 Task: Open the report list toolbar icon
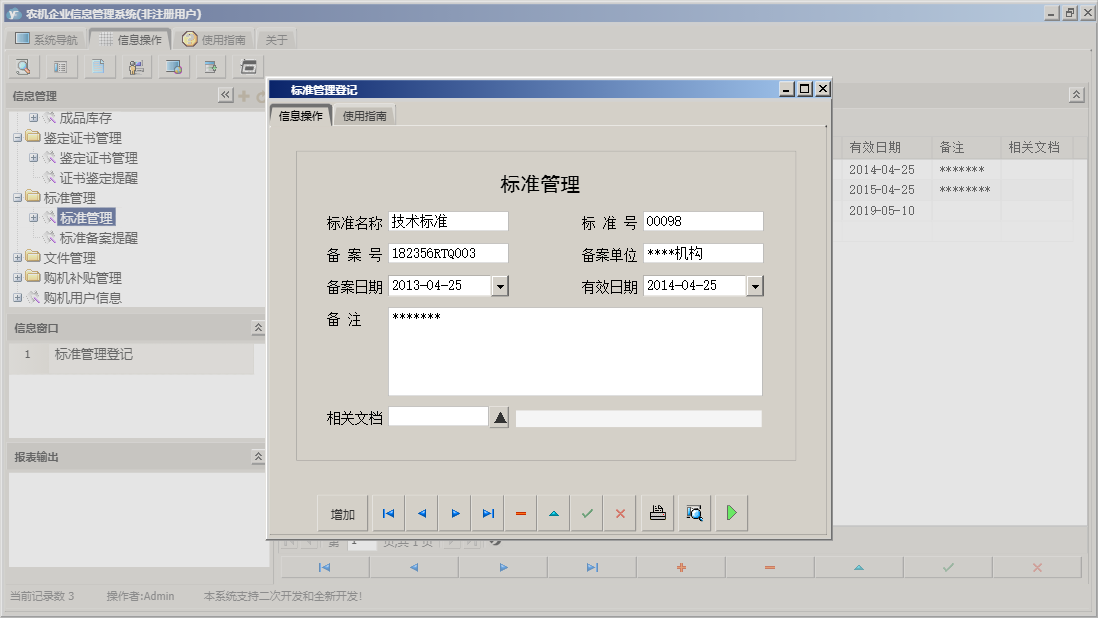click(x=60, y=66)
